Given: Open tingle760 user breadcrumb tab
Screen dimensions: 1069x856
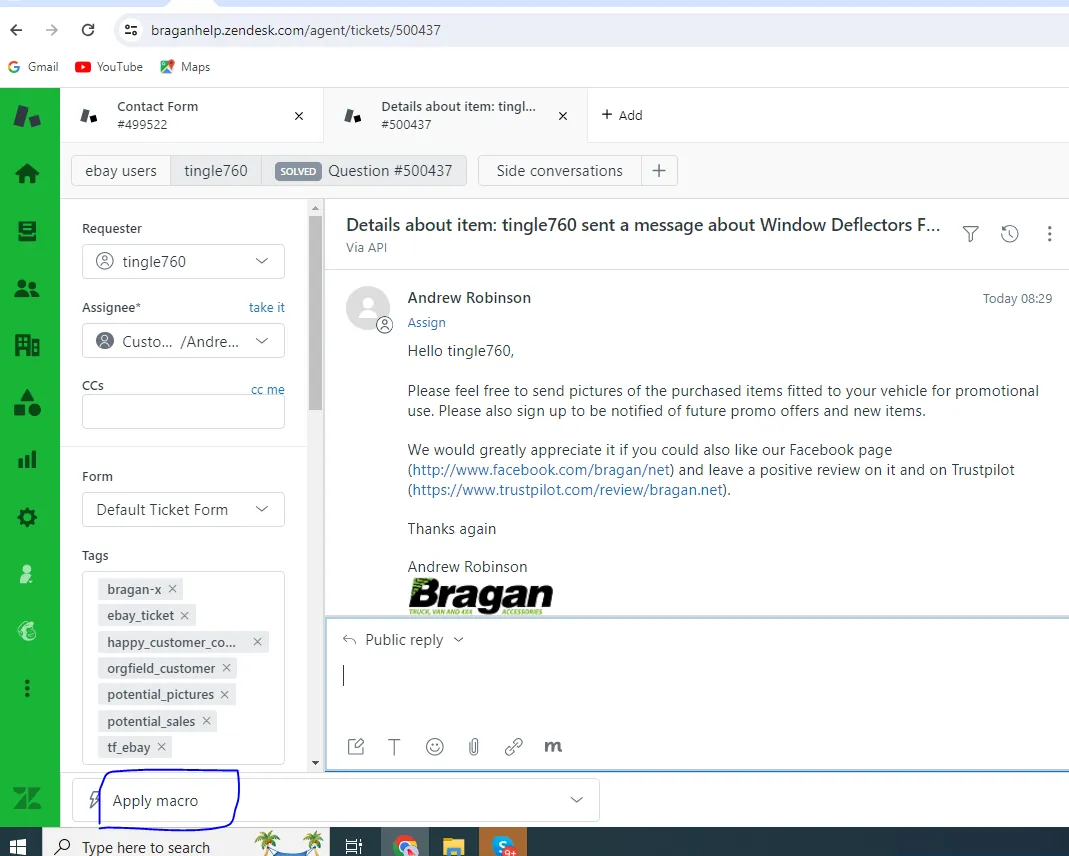Looking at the screenshot, I should (x=215, y=170).
